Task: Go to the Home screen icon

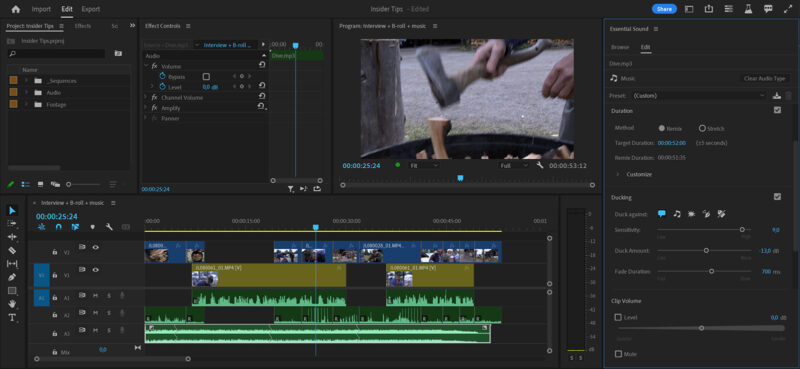Action: 16,9
